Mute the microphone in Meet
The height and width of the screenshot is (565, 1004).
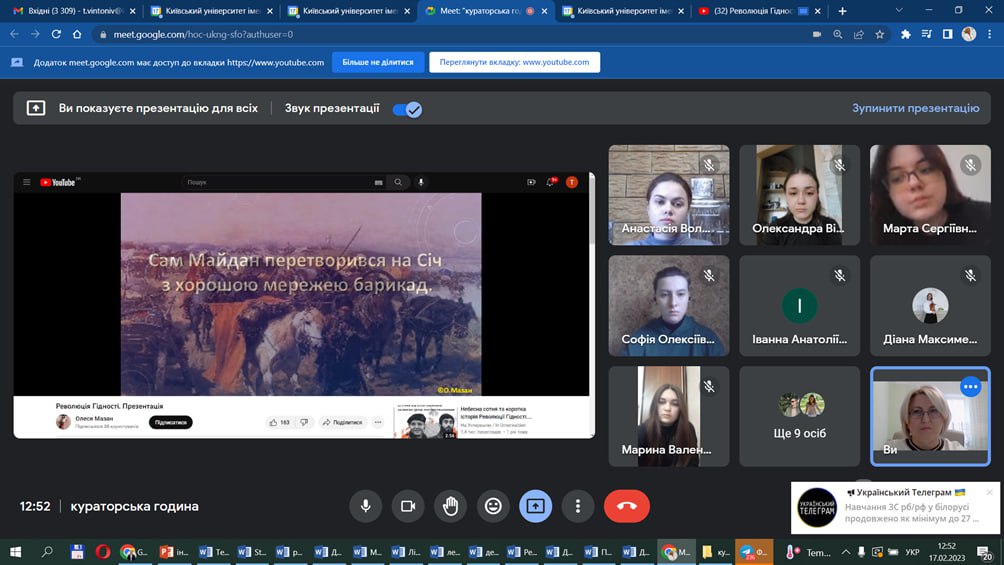(x=365, y=506)
